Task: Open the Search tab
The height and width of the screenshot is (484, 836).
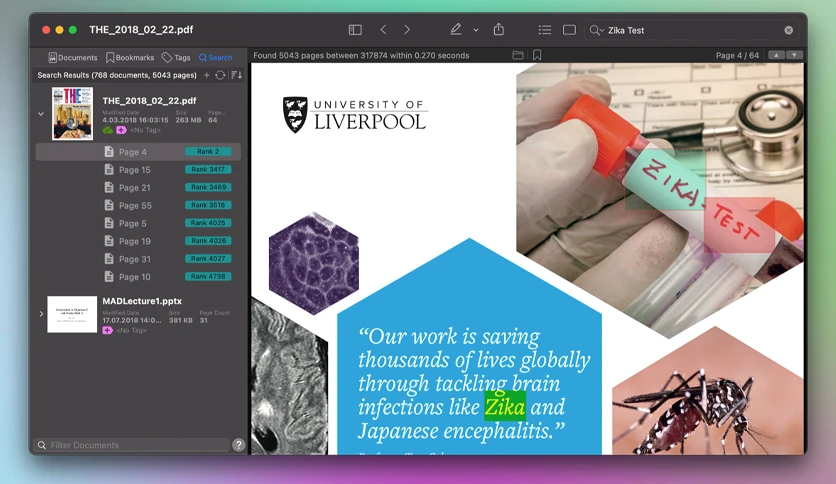Action: [x=215, y=58]
